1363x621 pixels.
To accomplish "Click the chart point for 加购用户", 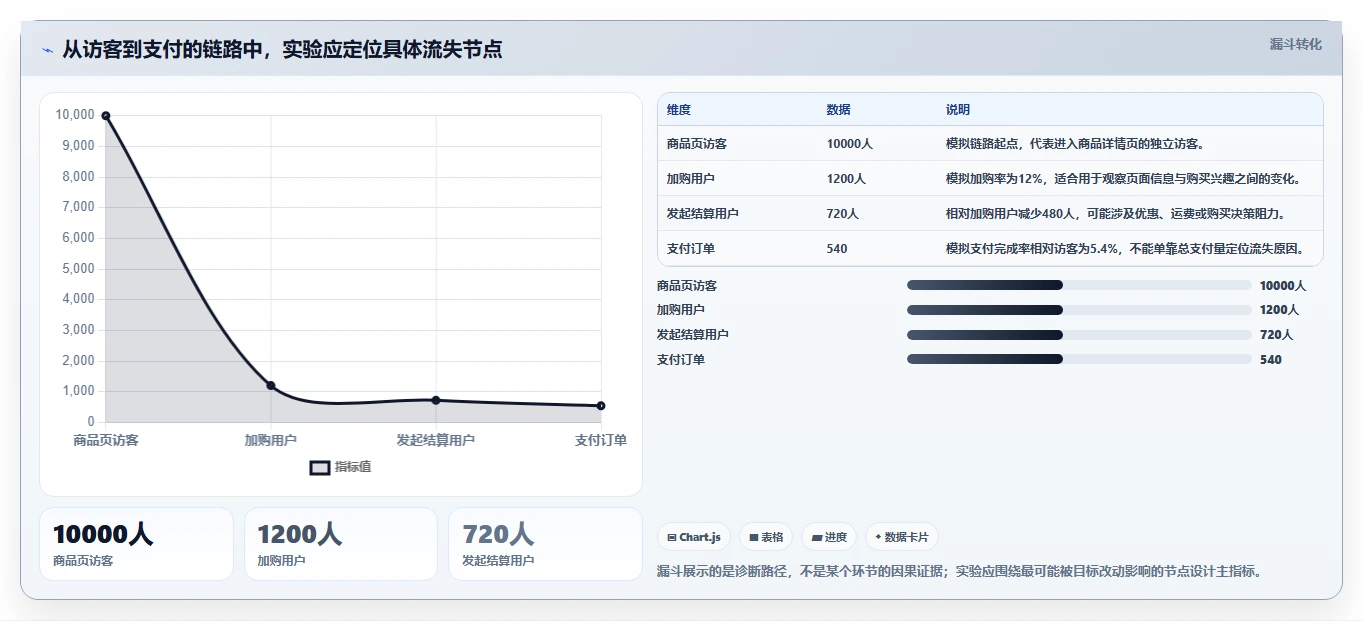I will 271,385.
